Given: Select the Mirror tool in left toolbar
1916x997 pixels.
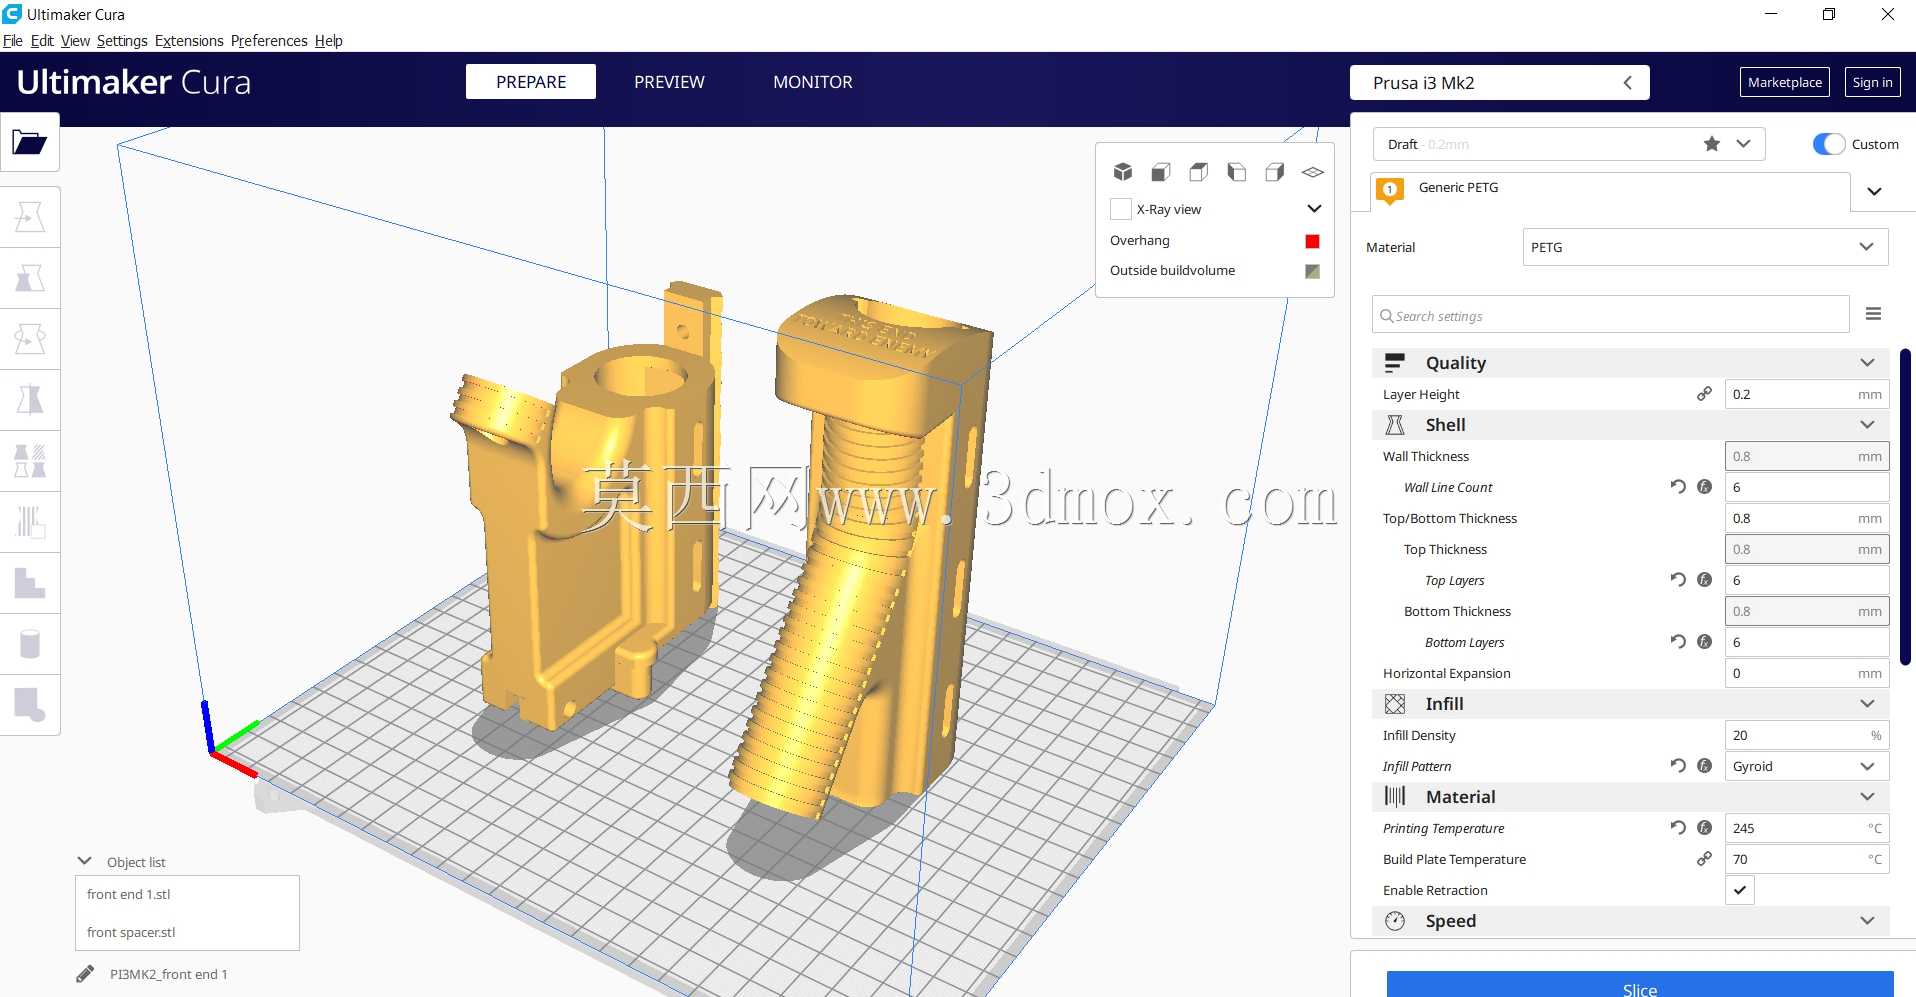Looking at the screenshot, I should click(30, 400).
